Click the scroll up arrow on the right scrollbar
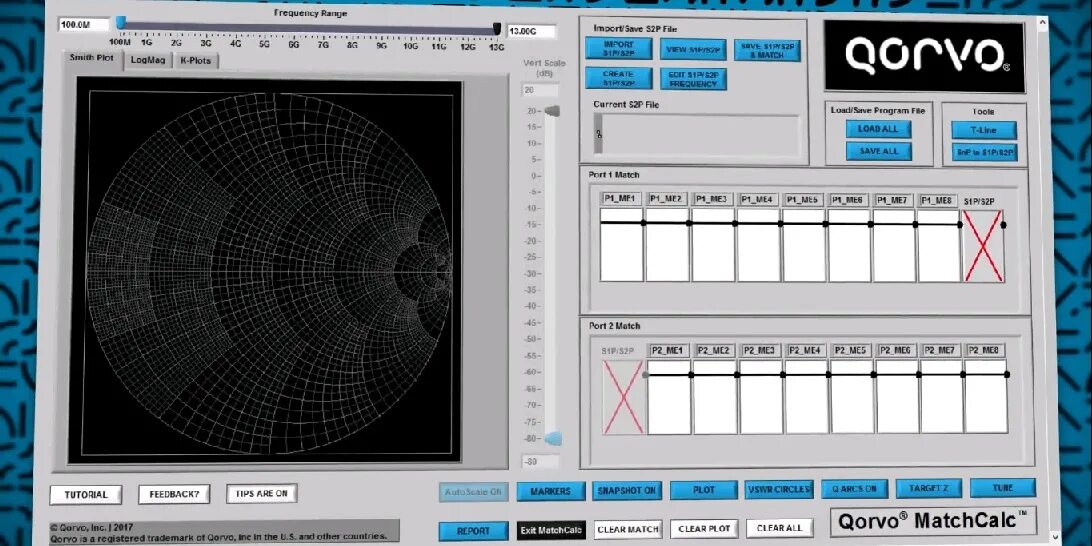Viewport: 1092px width, 546px height. tap(1042, 23)
